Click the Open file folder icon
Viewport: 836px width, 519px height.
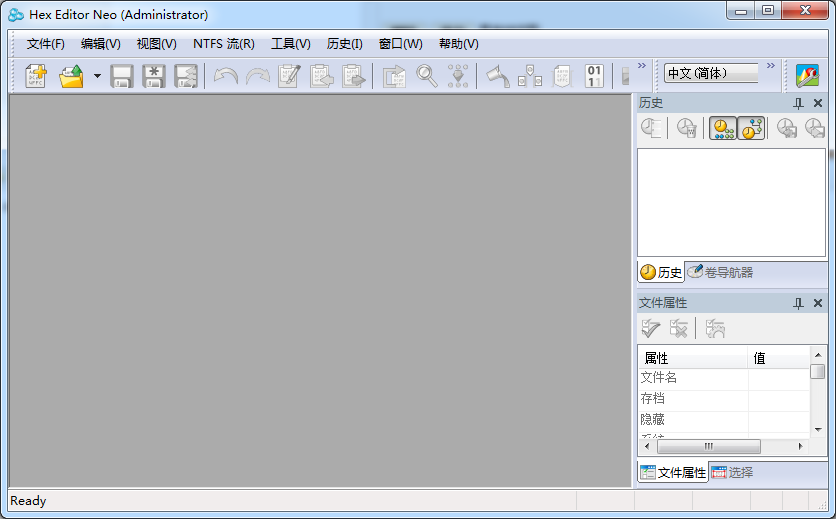click(x=71, y=76)
